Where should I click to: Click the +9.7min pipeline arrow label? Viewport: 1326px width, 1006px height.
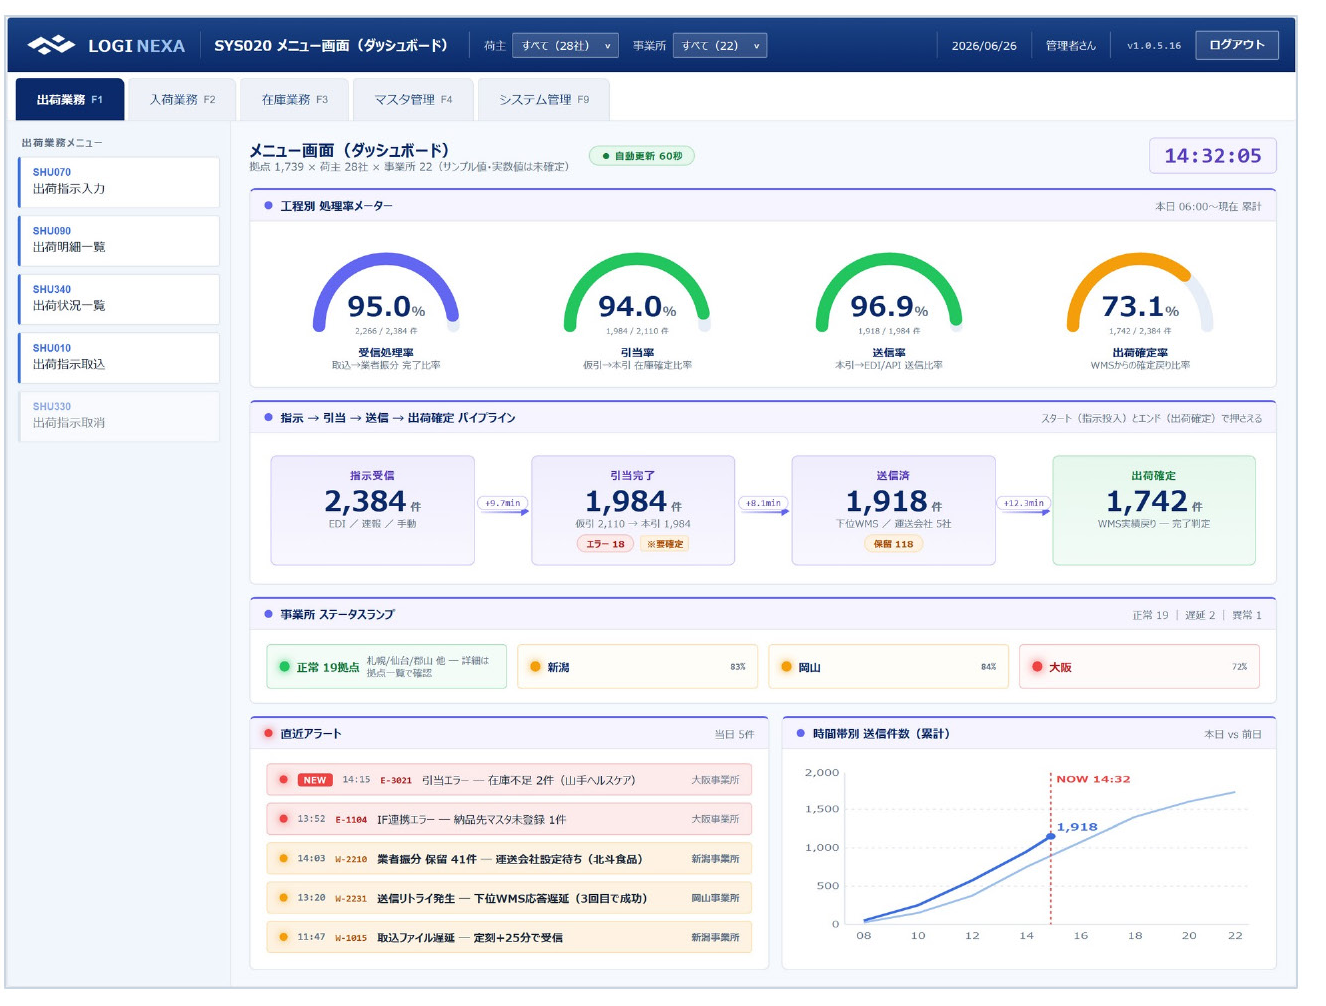click(x=503, y=503)
